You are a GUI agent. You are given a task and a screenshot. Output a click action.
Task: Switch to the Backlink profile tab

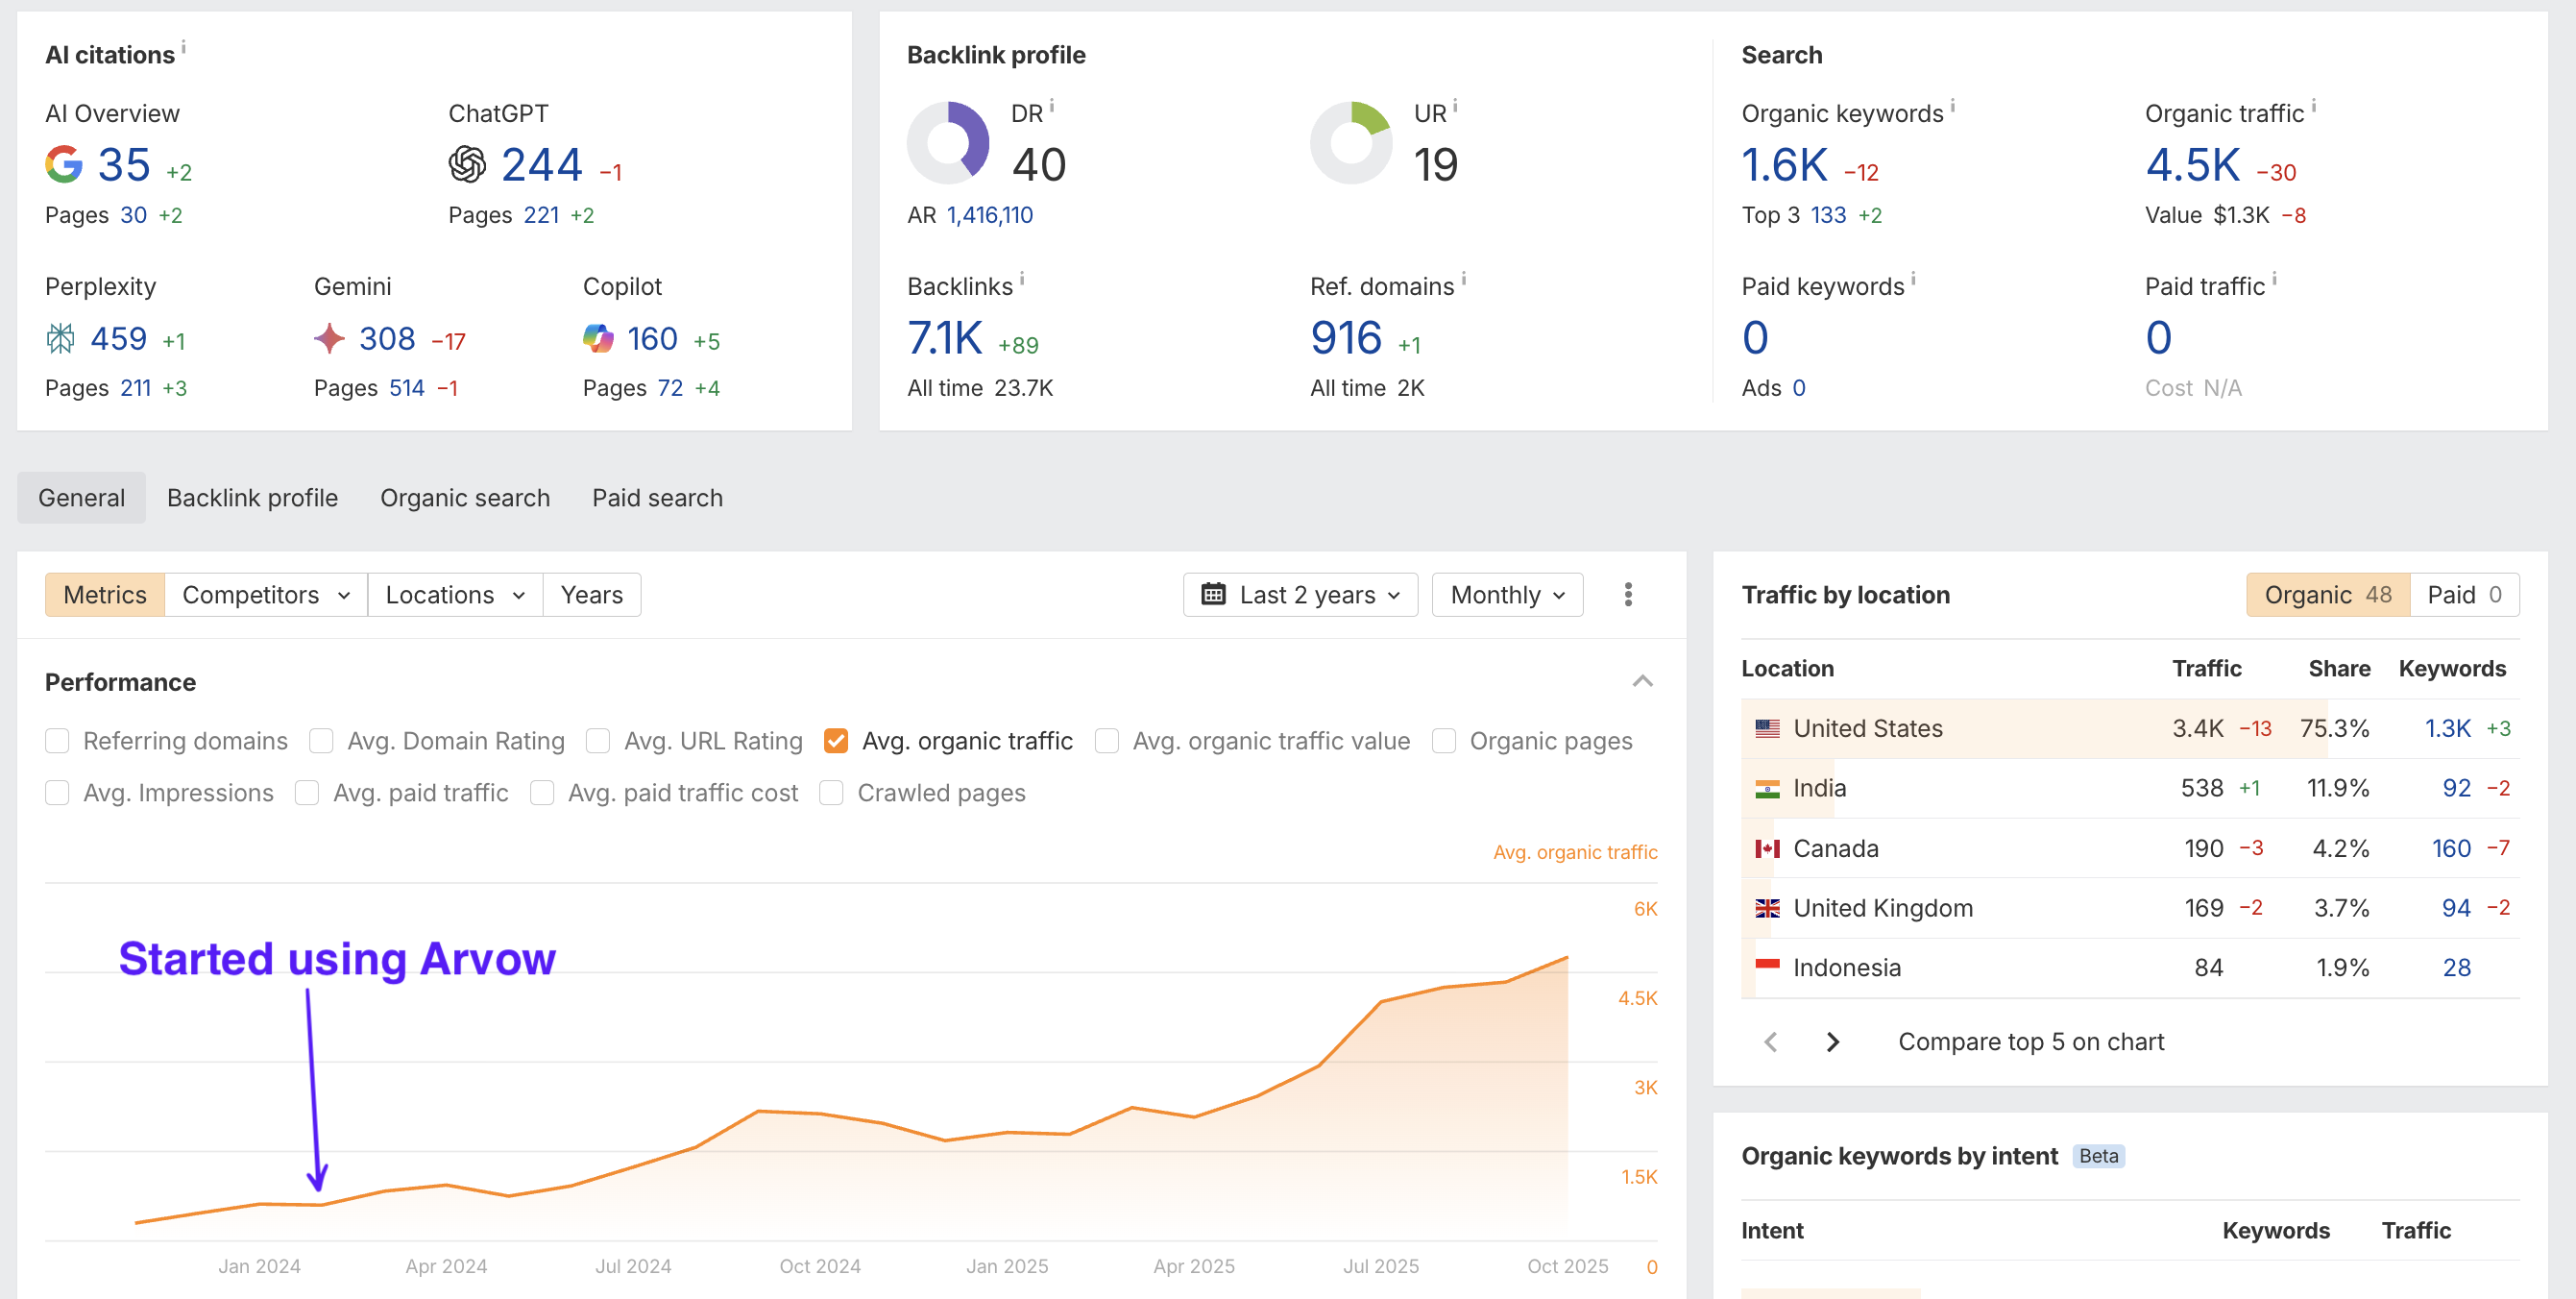point(252,498)
